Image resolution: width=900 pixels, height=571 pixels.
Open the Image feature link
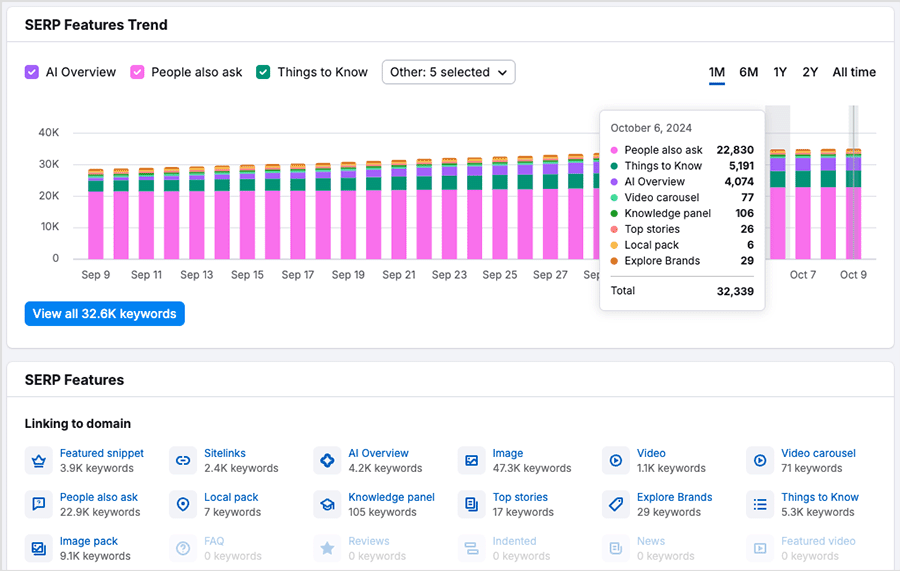[508, 453]
